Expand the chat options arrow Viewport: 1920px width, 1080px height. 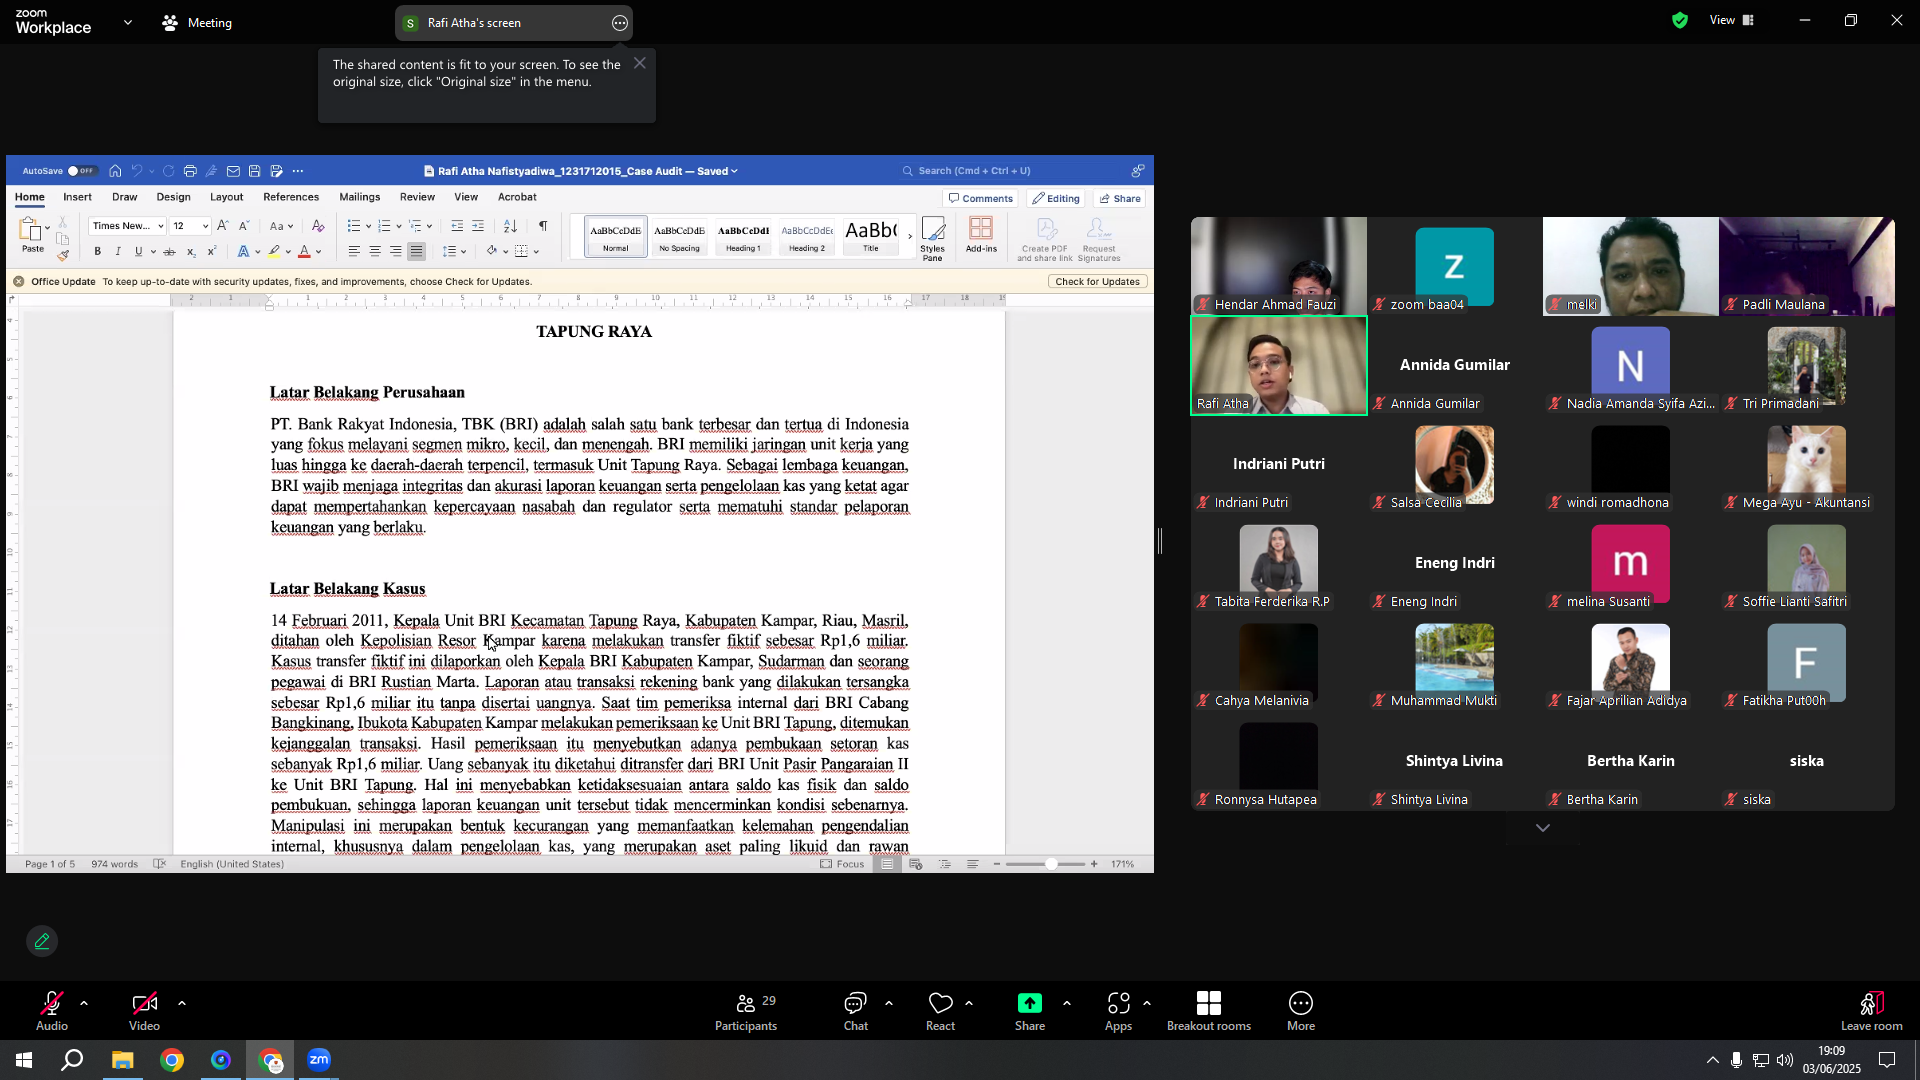889,1003
